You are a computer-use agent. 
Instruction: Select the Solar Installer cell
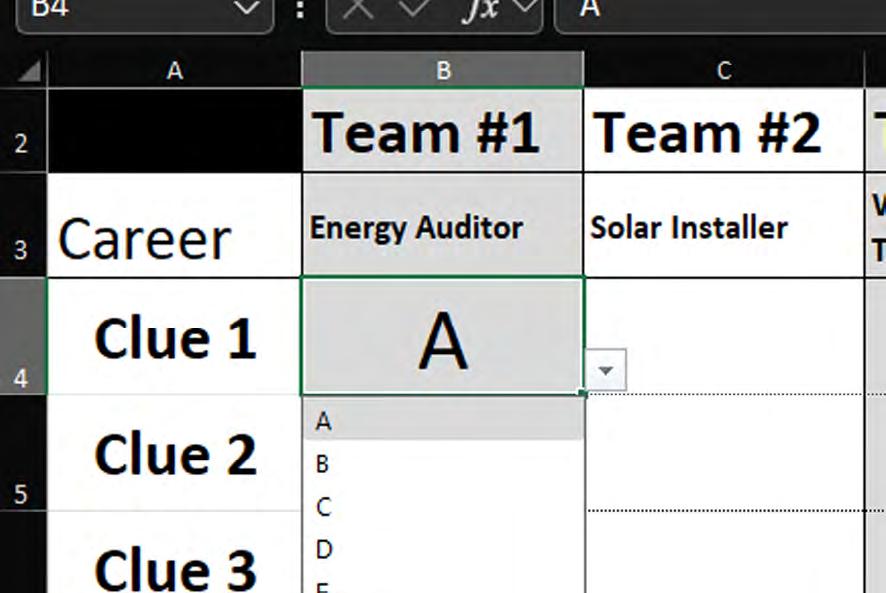[723, 226]
